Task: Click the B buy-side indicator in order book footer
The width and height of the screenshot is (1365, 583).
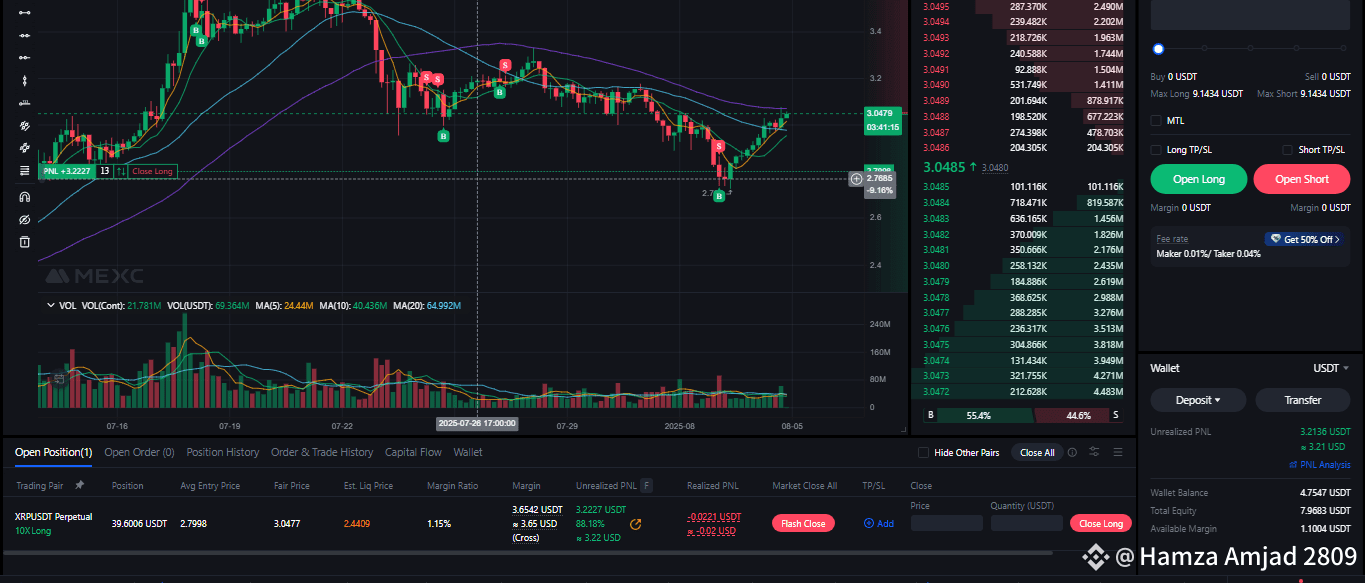Action: pyautogui.click(x=931, y=415)
